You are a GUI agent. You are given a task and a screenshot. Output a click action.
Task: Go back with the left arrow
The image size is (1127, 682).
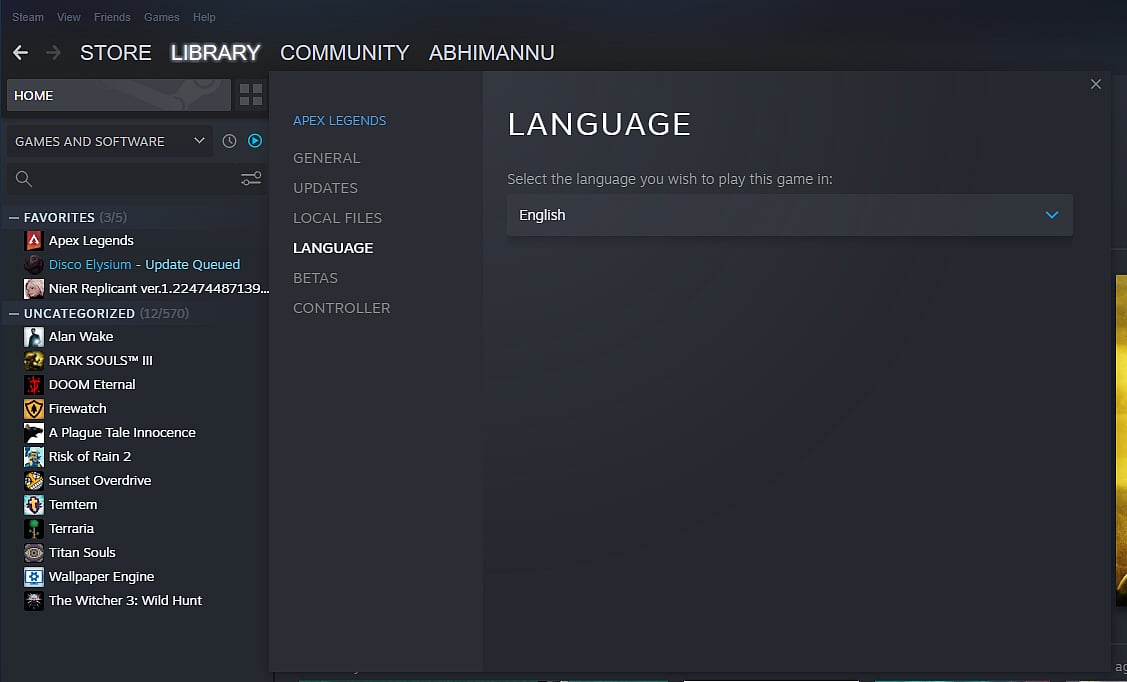point(20,52)
